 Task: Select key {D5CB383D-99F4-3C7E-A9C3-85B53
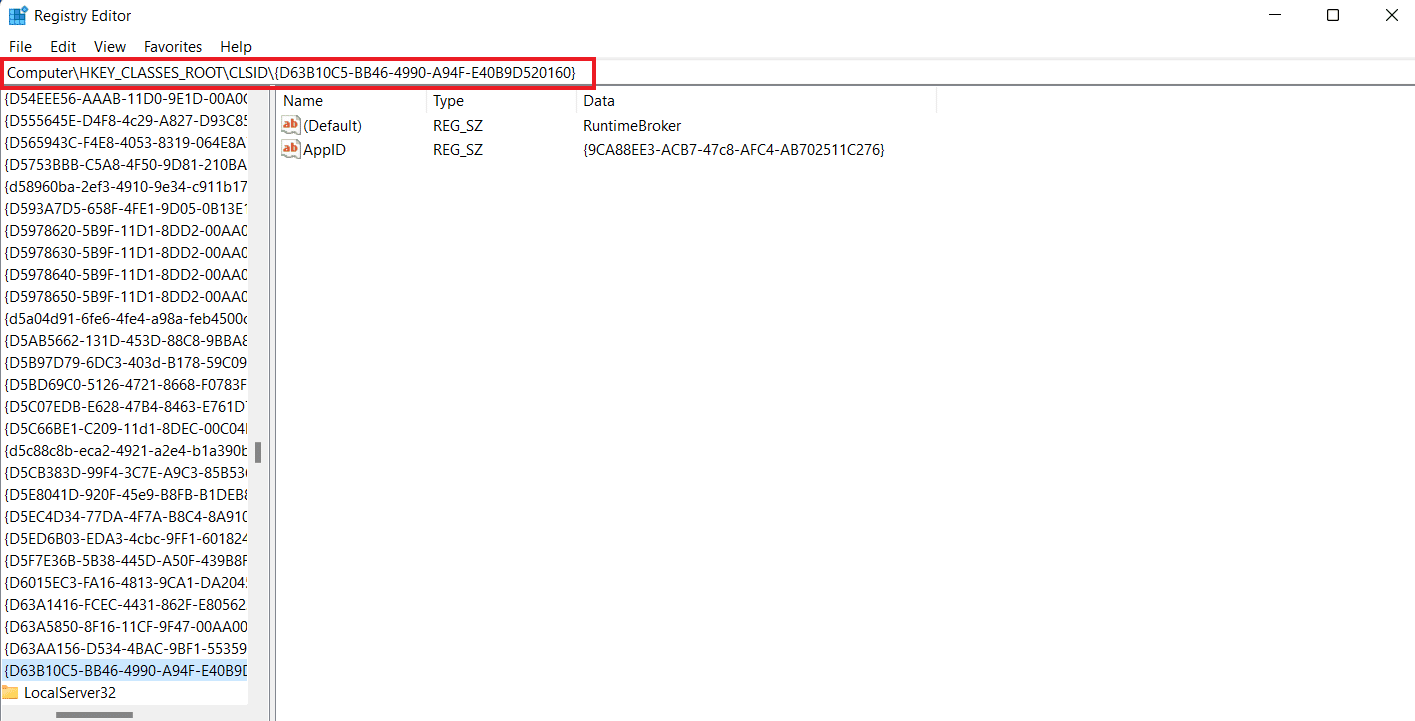pos(125,473)
